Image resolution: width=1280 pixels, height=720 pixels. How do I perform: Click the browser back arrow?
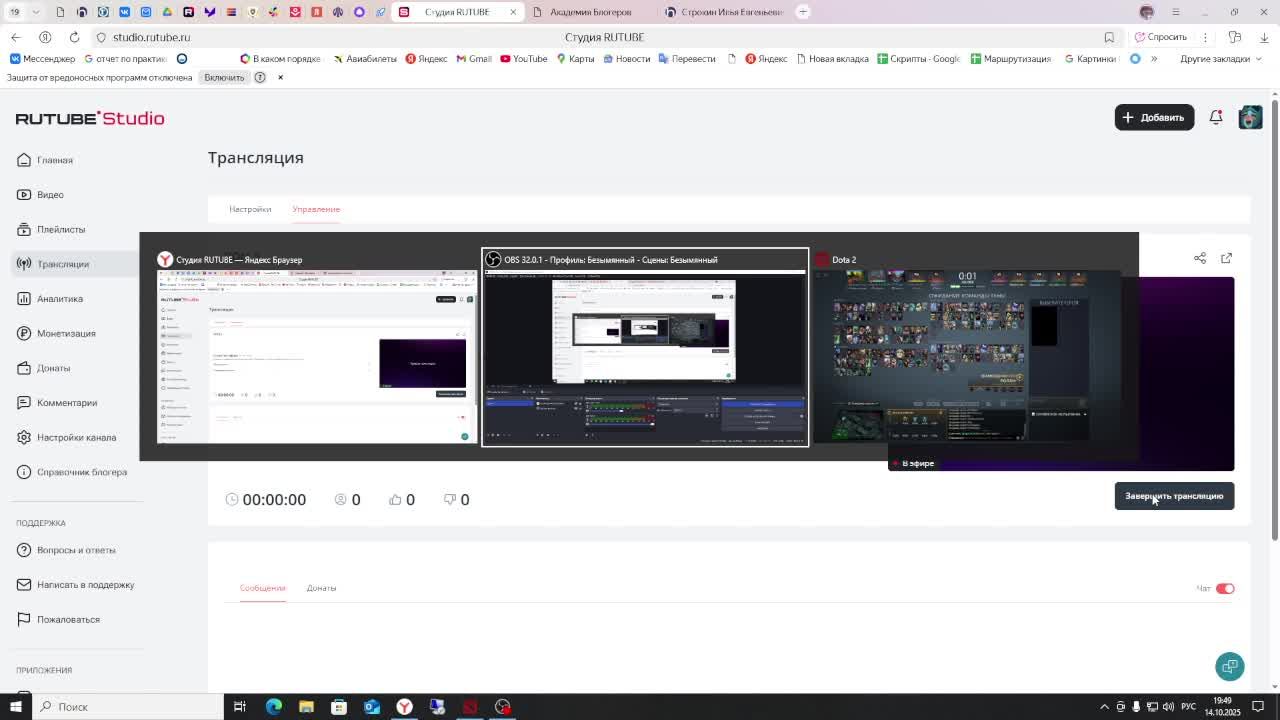(15, 37)
